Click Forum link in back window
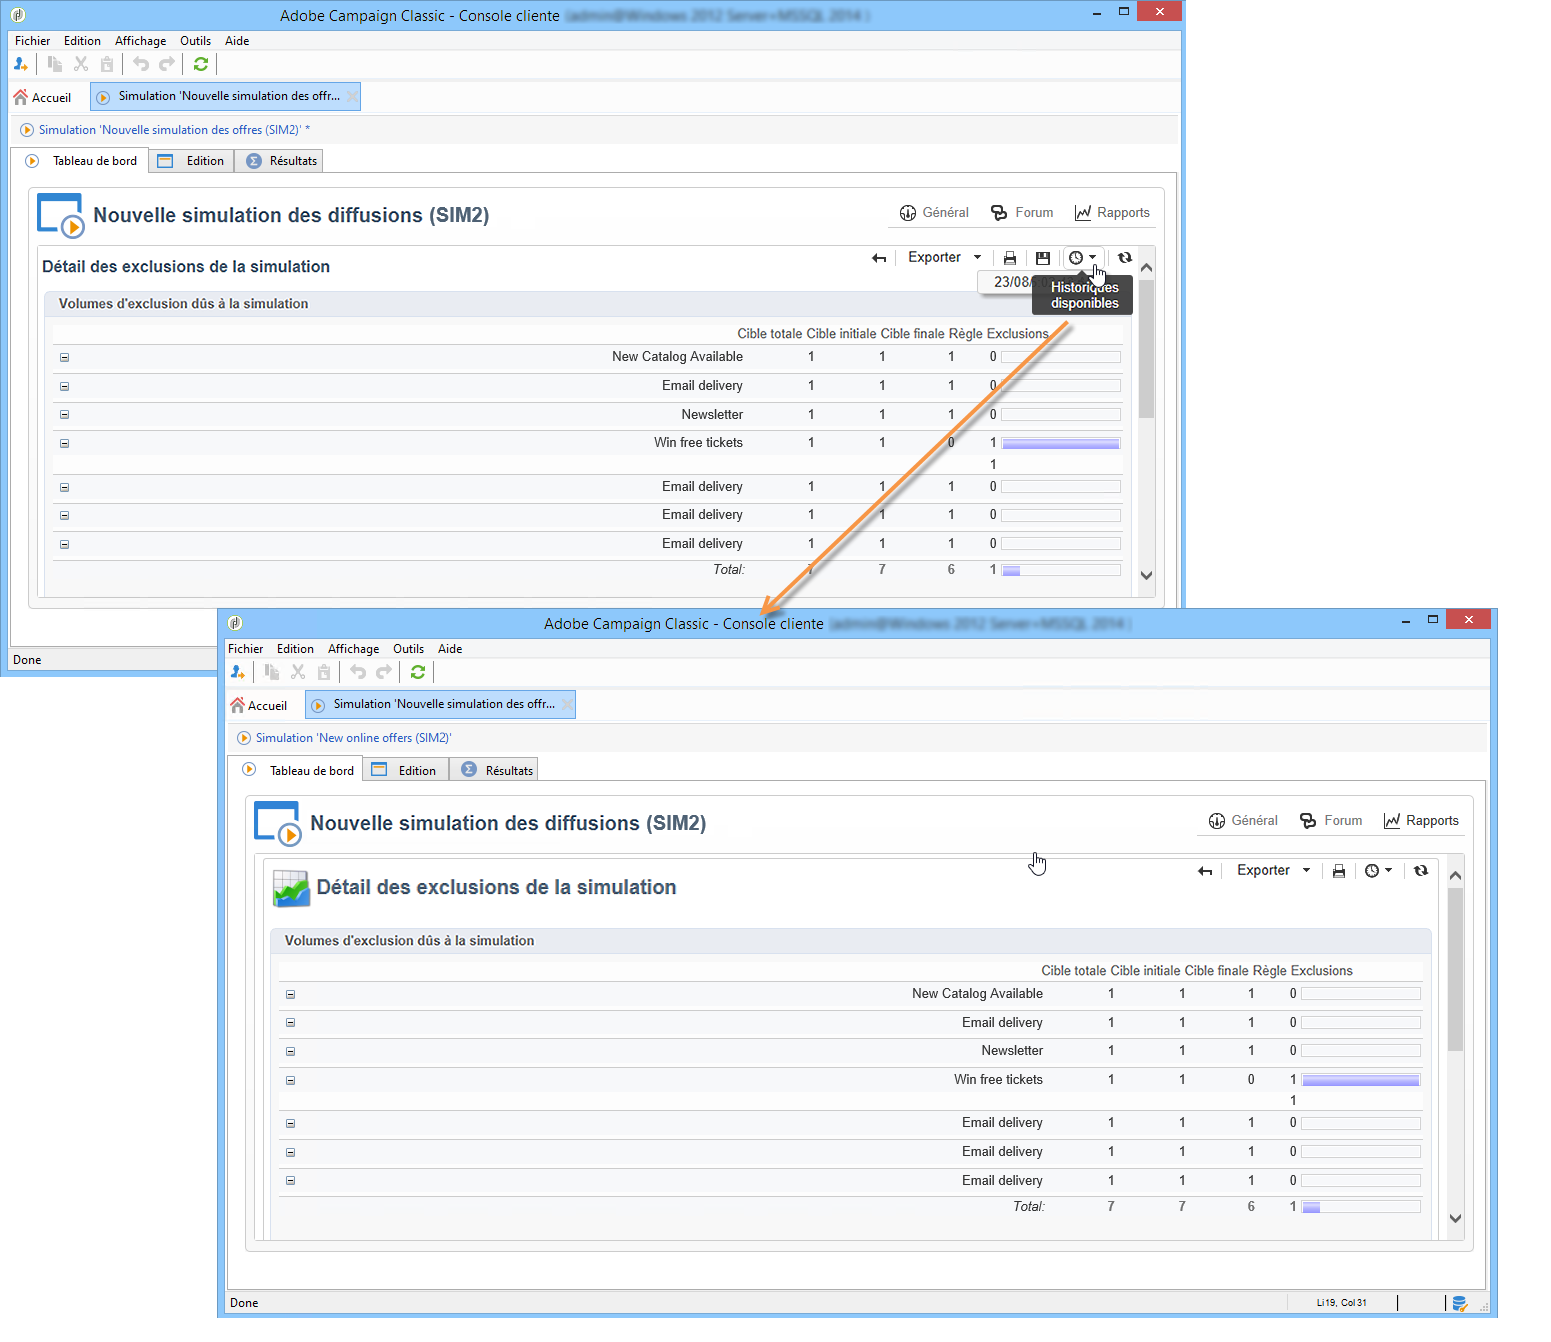The width and height of the screenshot is (1551, 1342). tap(1022, 213)
